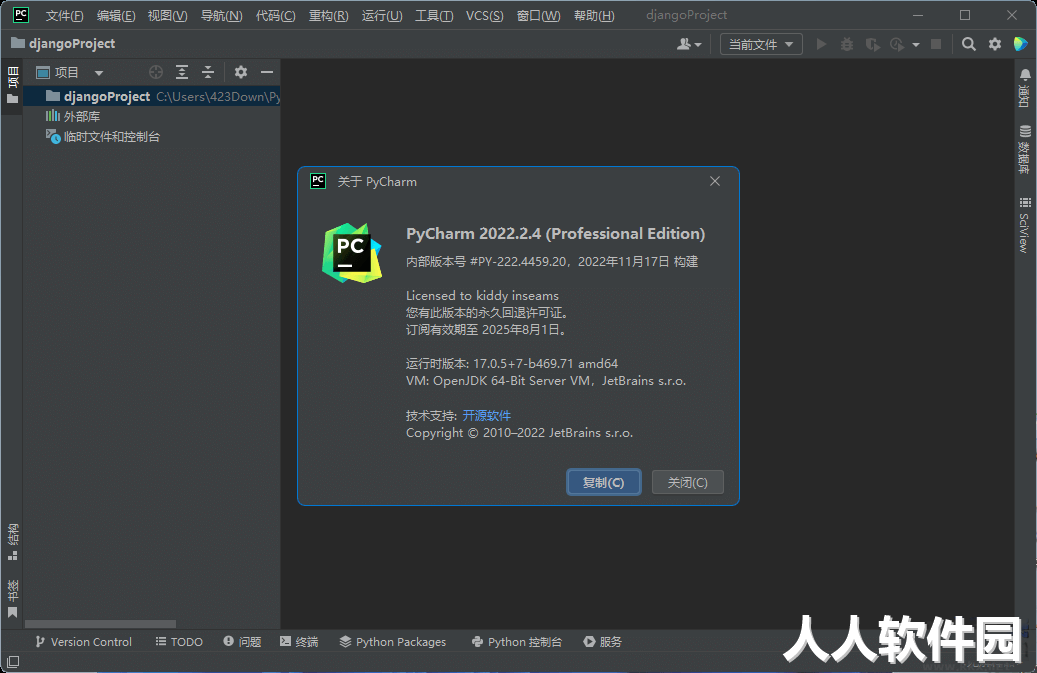Click the JetBrains Toolbox colorful icon
This screenshot has width=1037, height=673.
pos(1021,44)
